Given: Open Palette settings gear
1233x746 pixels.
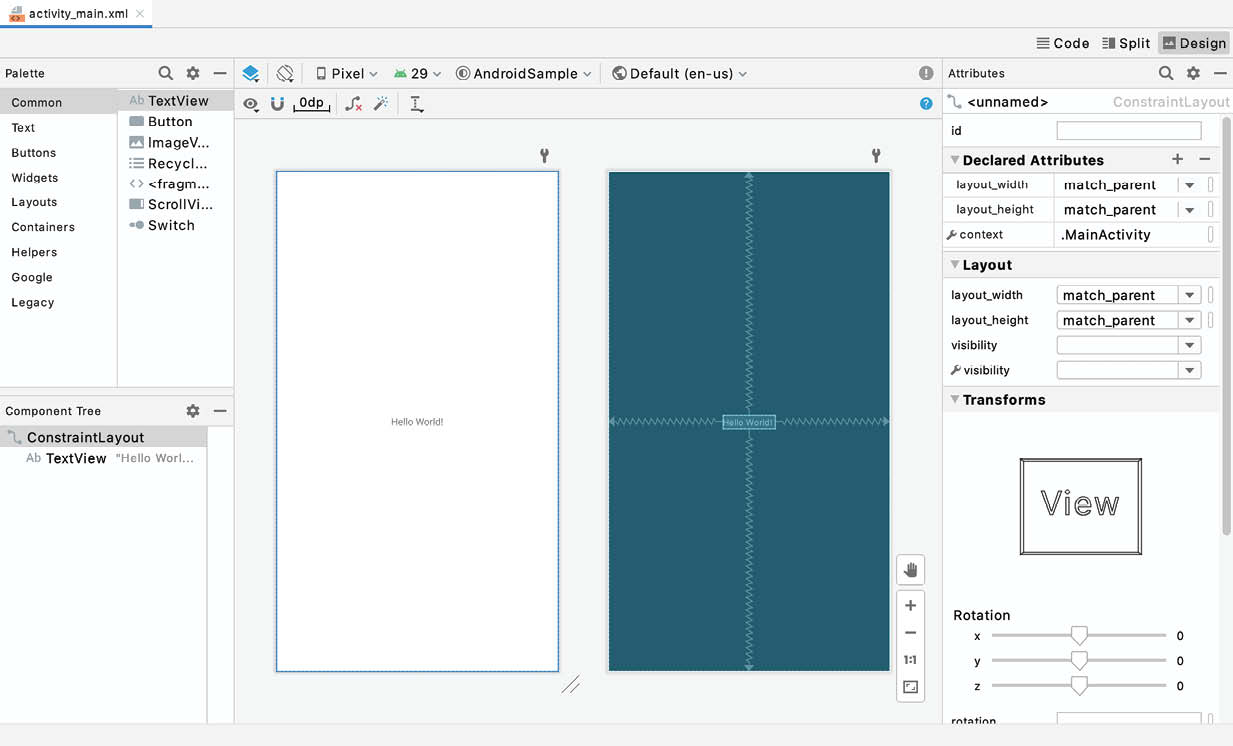Looking at the screenshot, I should click(193, 73).
